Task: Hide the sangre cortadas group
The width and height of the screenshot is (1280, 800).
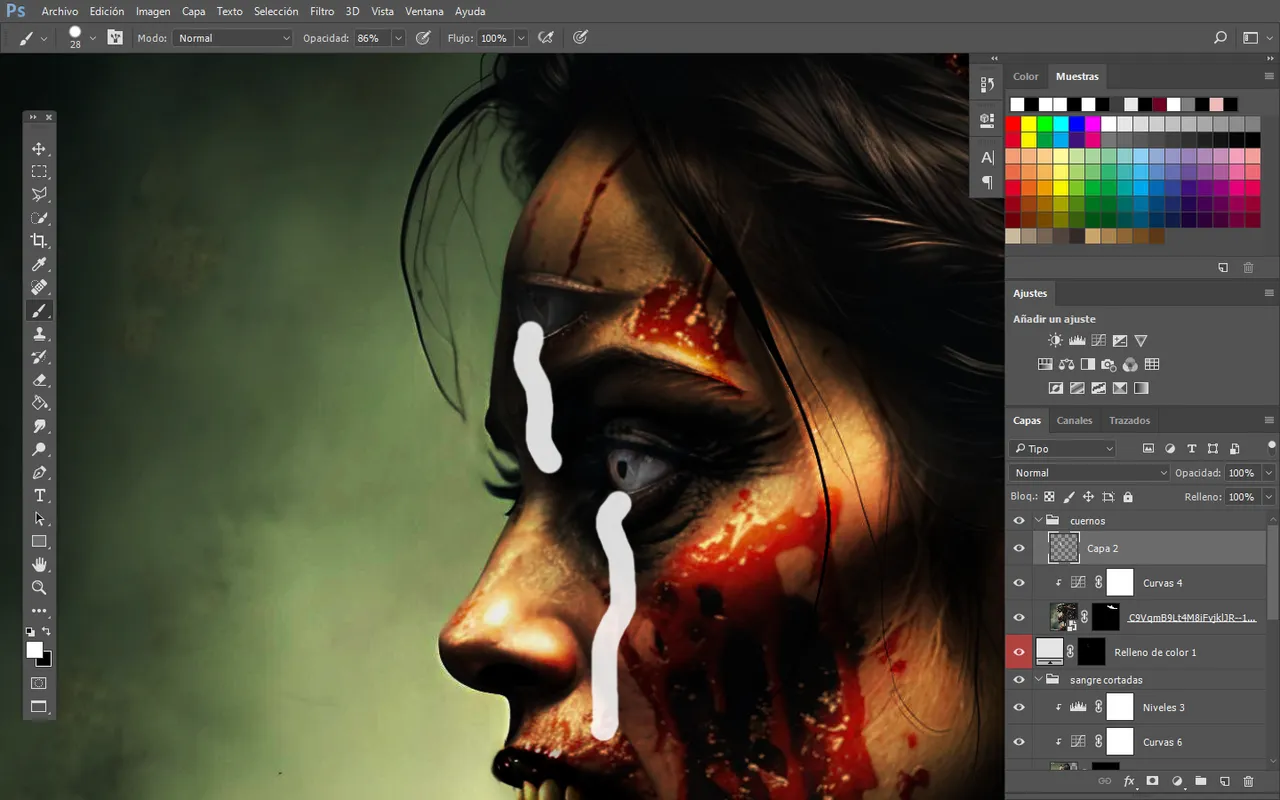Action: 1019,680
